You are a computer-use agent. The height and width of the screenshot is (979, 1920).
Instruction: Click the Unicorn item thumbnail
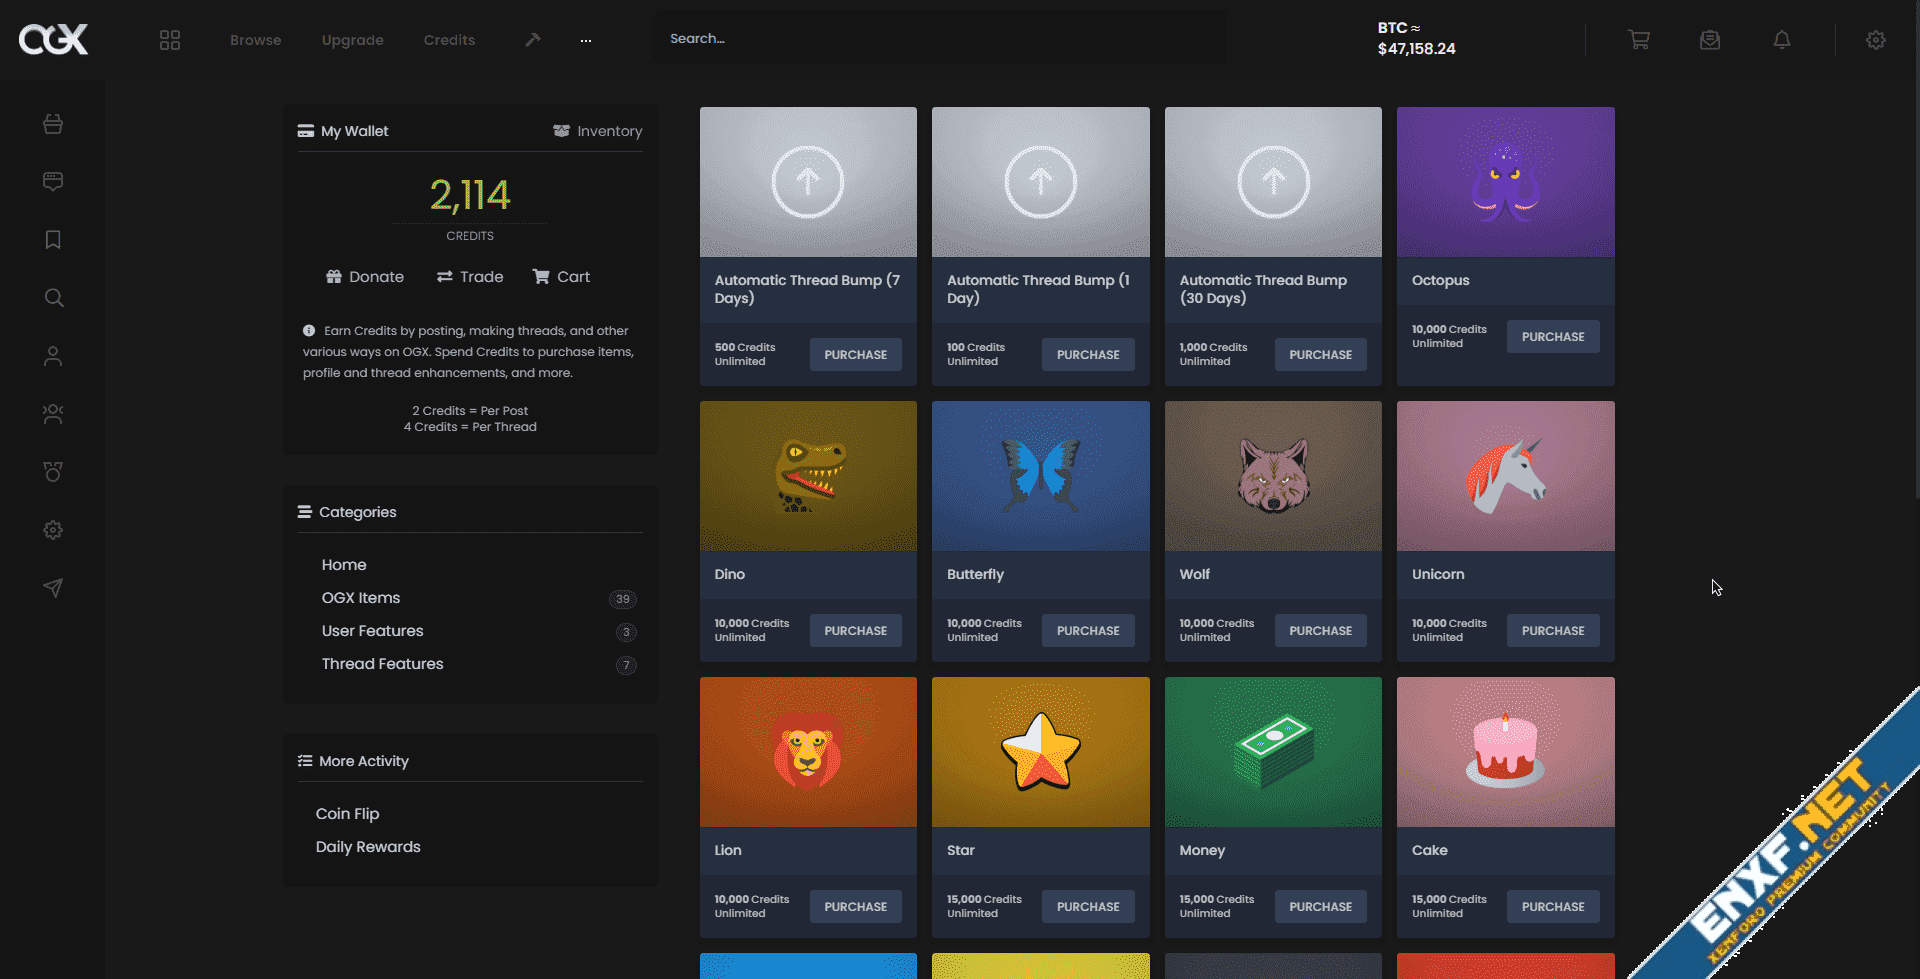click(1505, 476)
